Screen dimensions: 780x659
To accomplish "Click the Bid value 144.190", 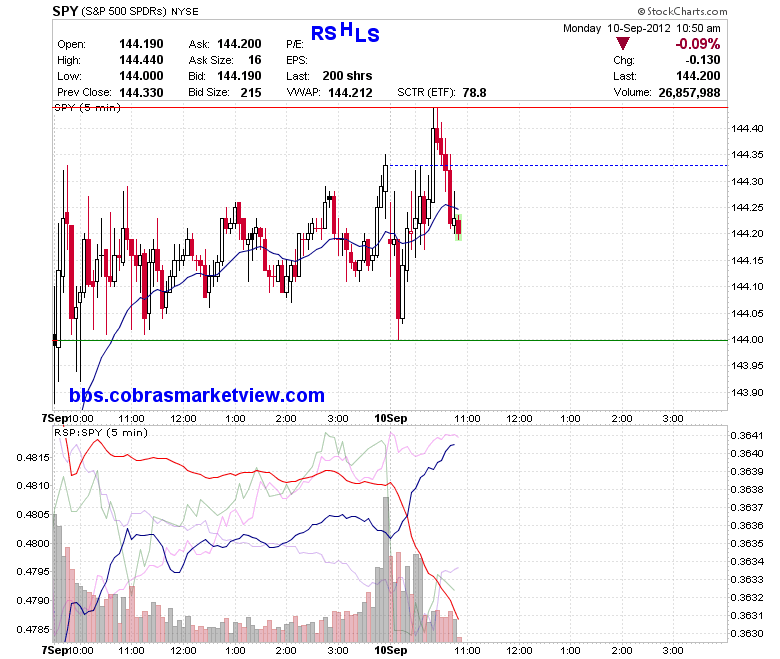I will (239, 76).
